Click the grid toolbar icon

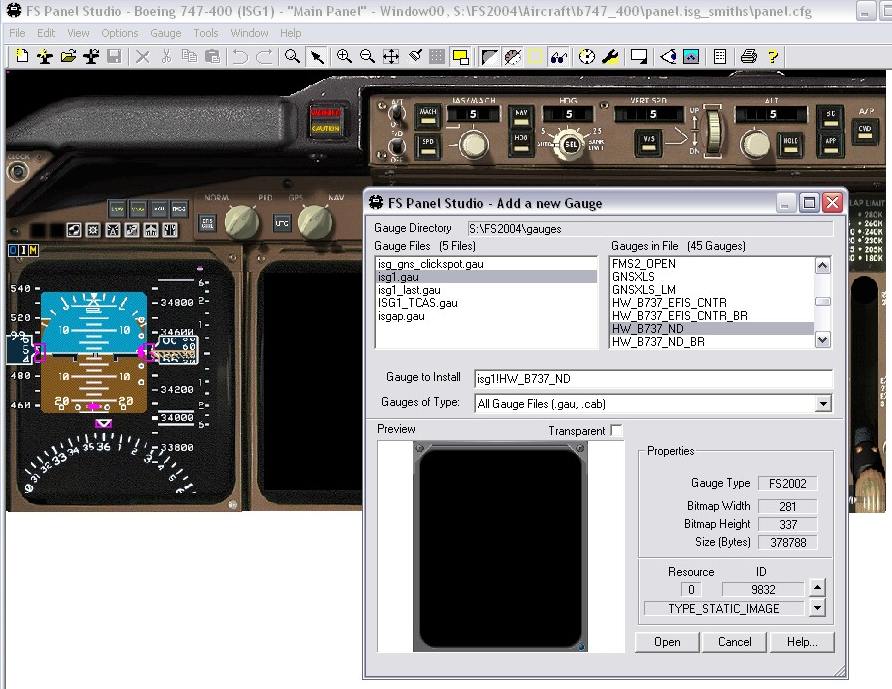coord(437,56)
